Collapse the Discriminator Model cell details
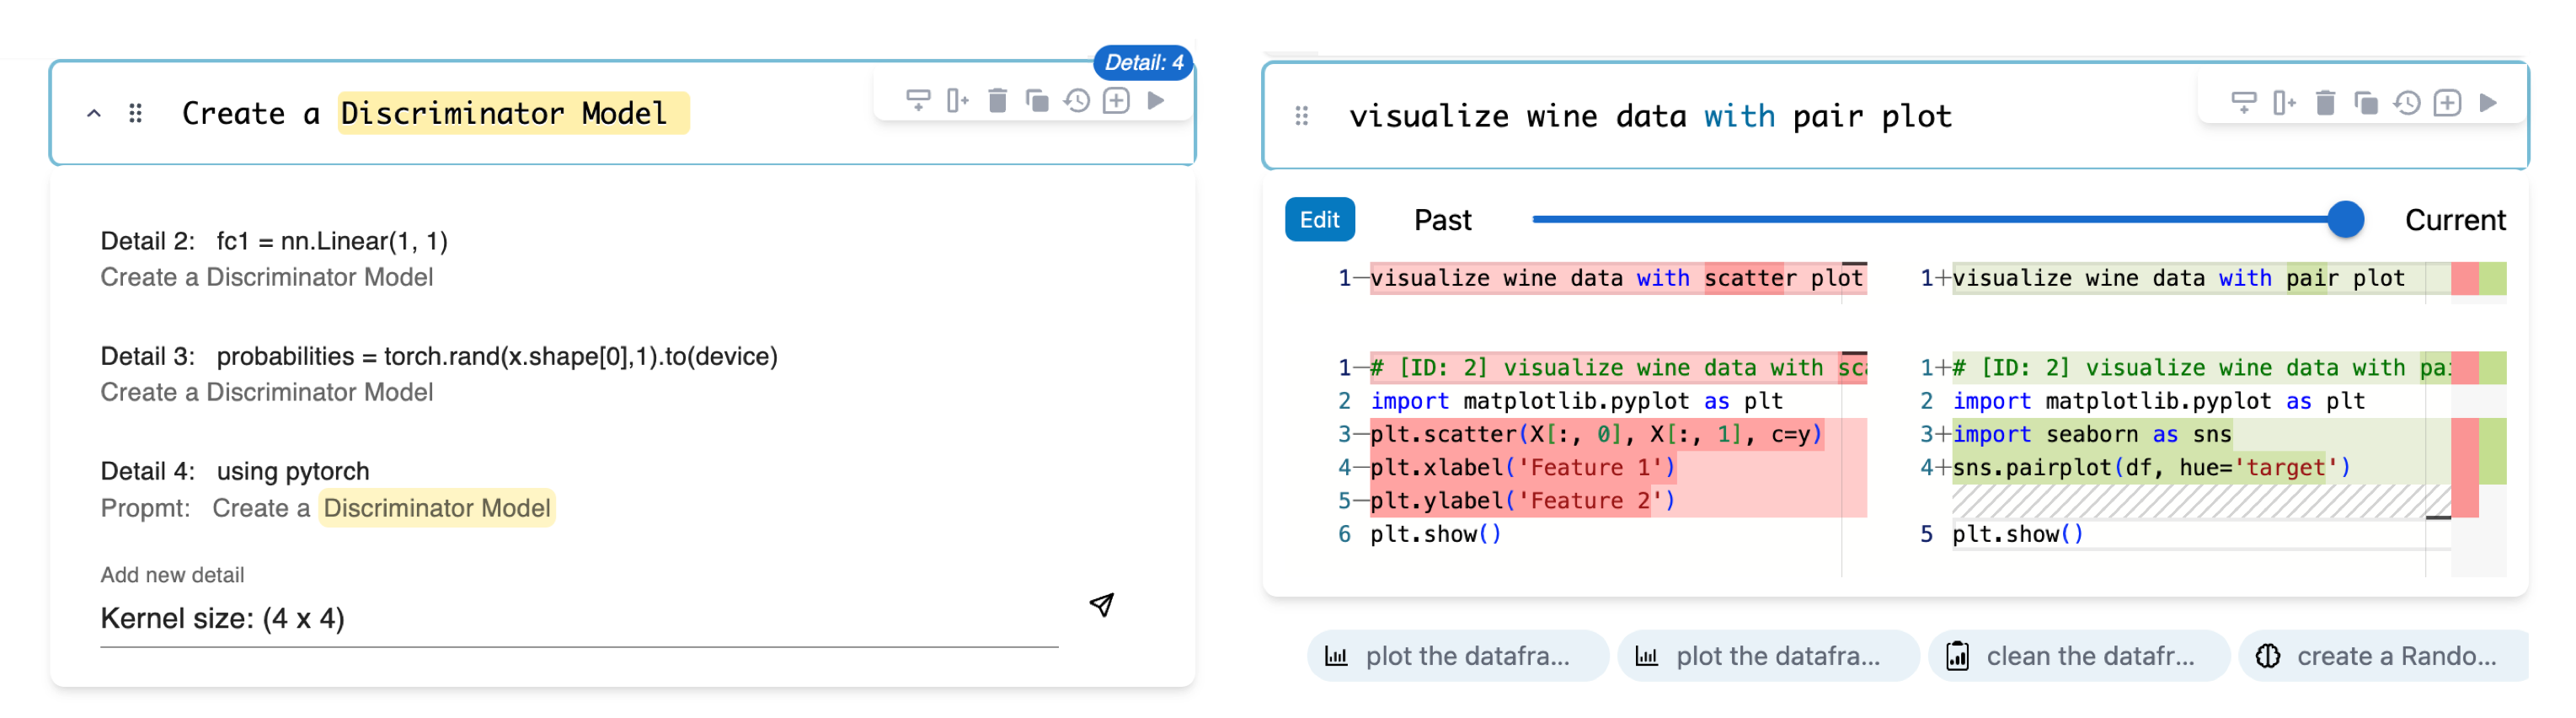The width and height of the screenshot is (2576, 718). [x=94, y=114]
